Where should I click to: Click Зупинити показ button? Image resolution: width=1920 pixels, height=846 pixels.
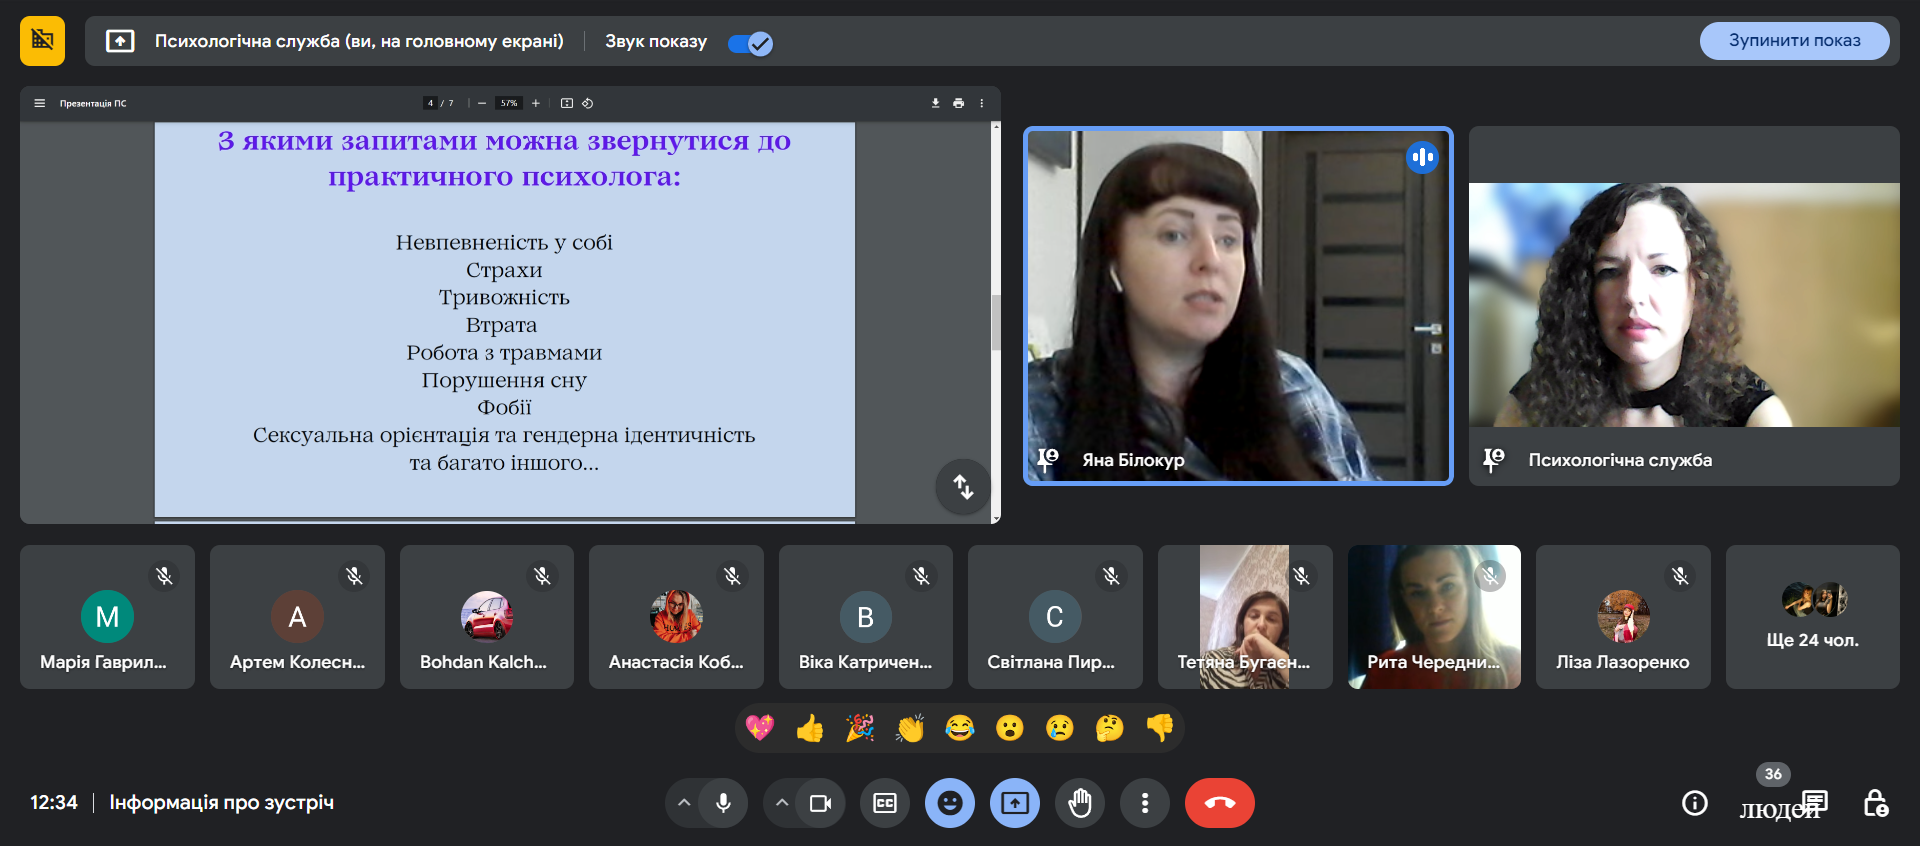[x=1794, y=41]
